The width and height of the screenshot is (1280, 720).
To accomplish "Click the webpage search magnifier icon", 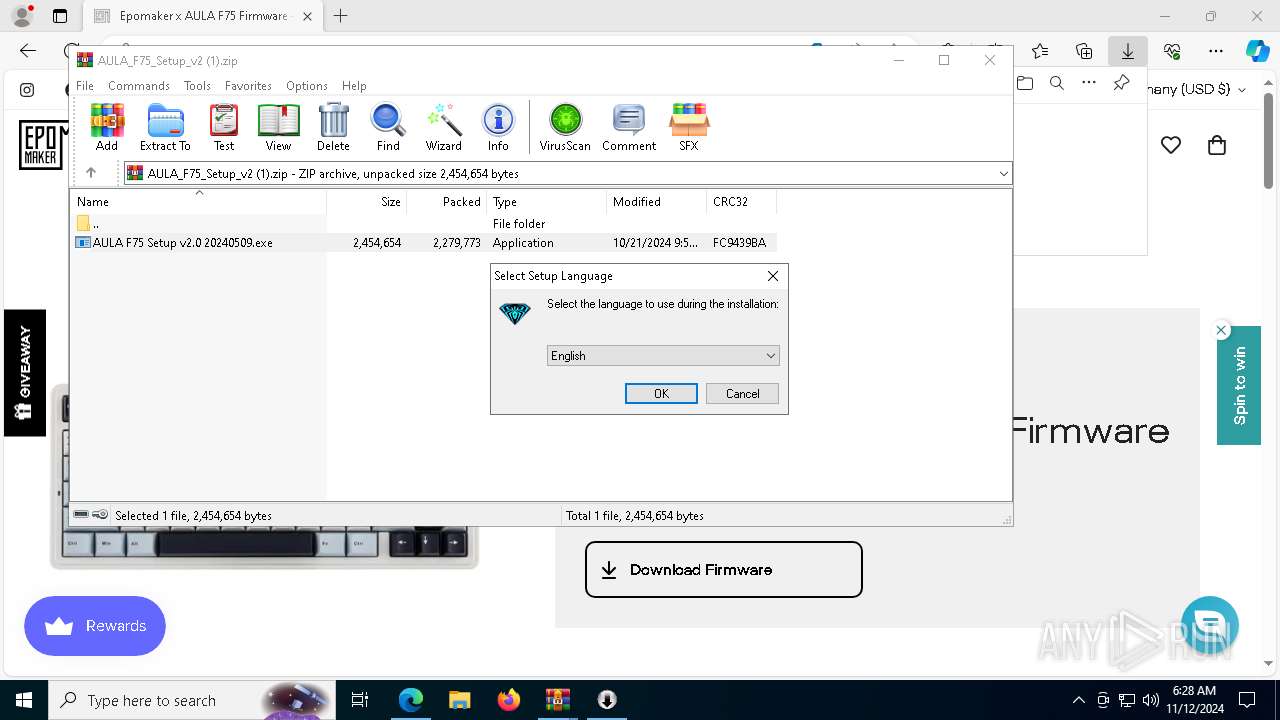I will click(1057, 84).
